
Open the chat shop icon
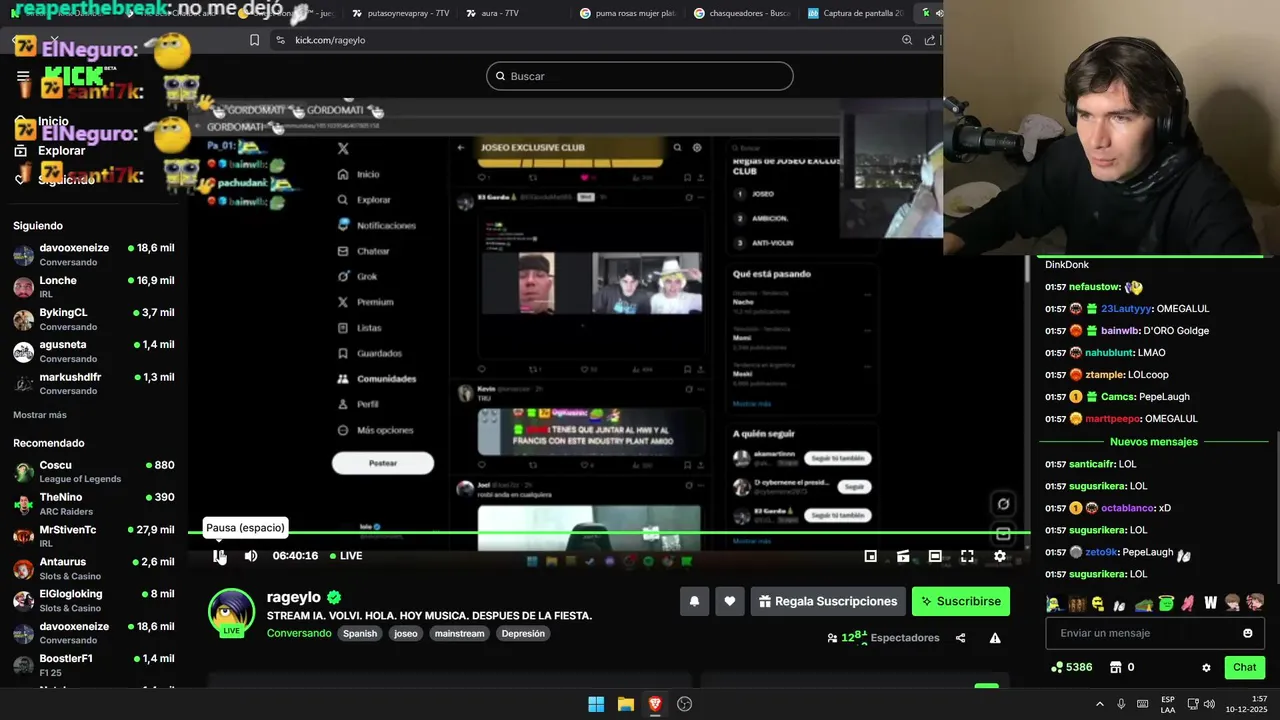pos(1117,667)
